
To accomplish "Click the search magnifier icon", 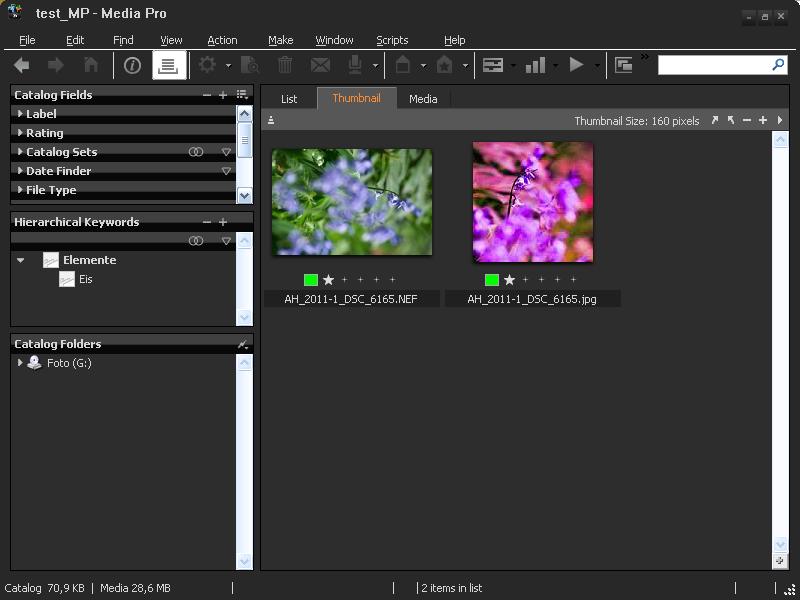I will point(779,65).
